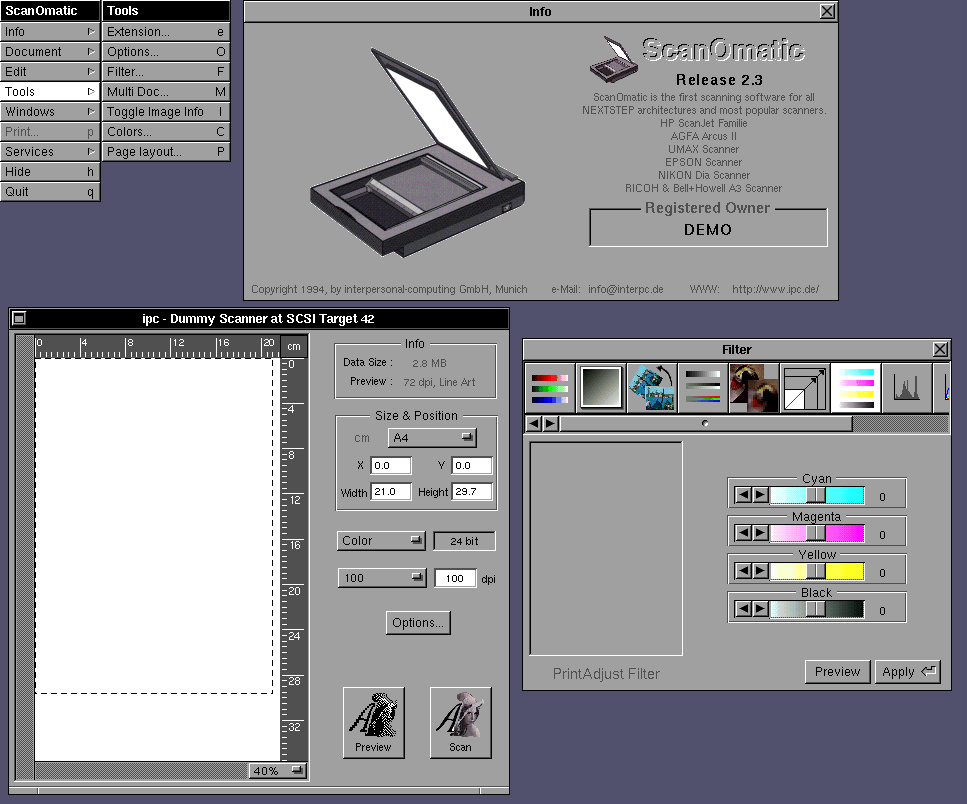Select the histogram filter icon
This screenshot has width=967, height=804.
click(907, 388)
